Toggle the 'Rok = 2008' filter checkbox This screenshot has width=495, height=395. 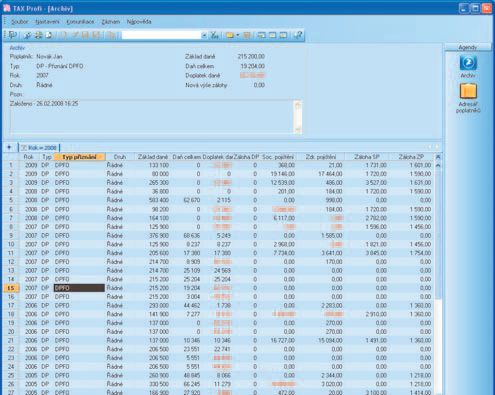pyautogui.click(x=24, y=147)
